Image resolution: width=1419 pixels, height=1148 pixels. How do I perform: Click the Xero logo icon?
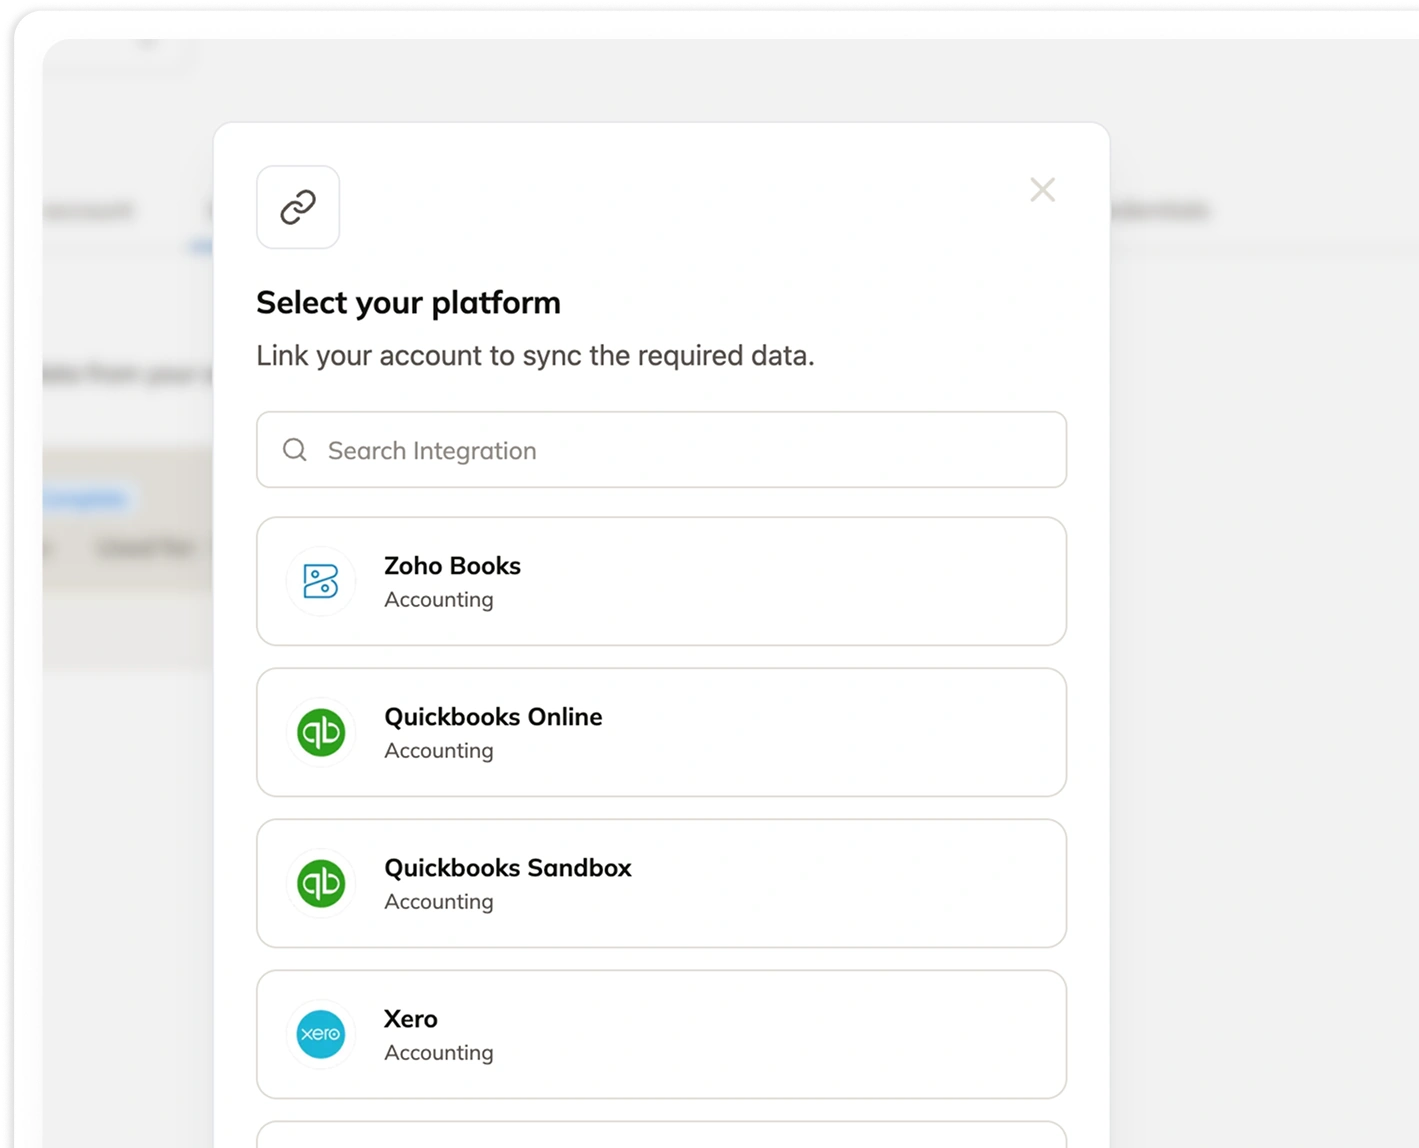point(321,1034)
